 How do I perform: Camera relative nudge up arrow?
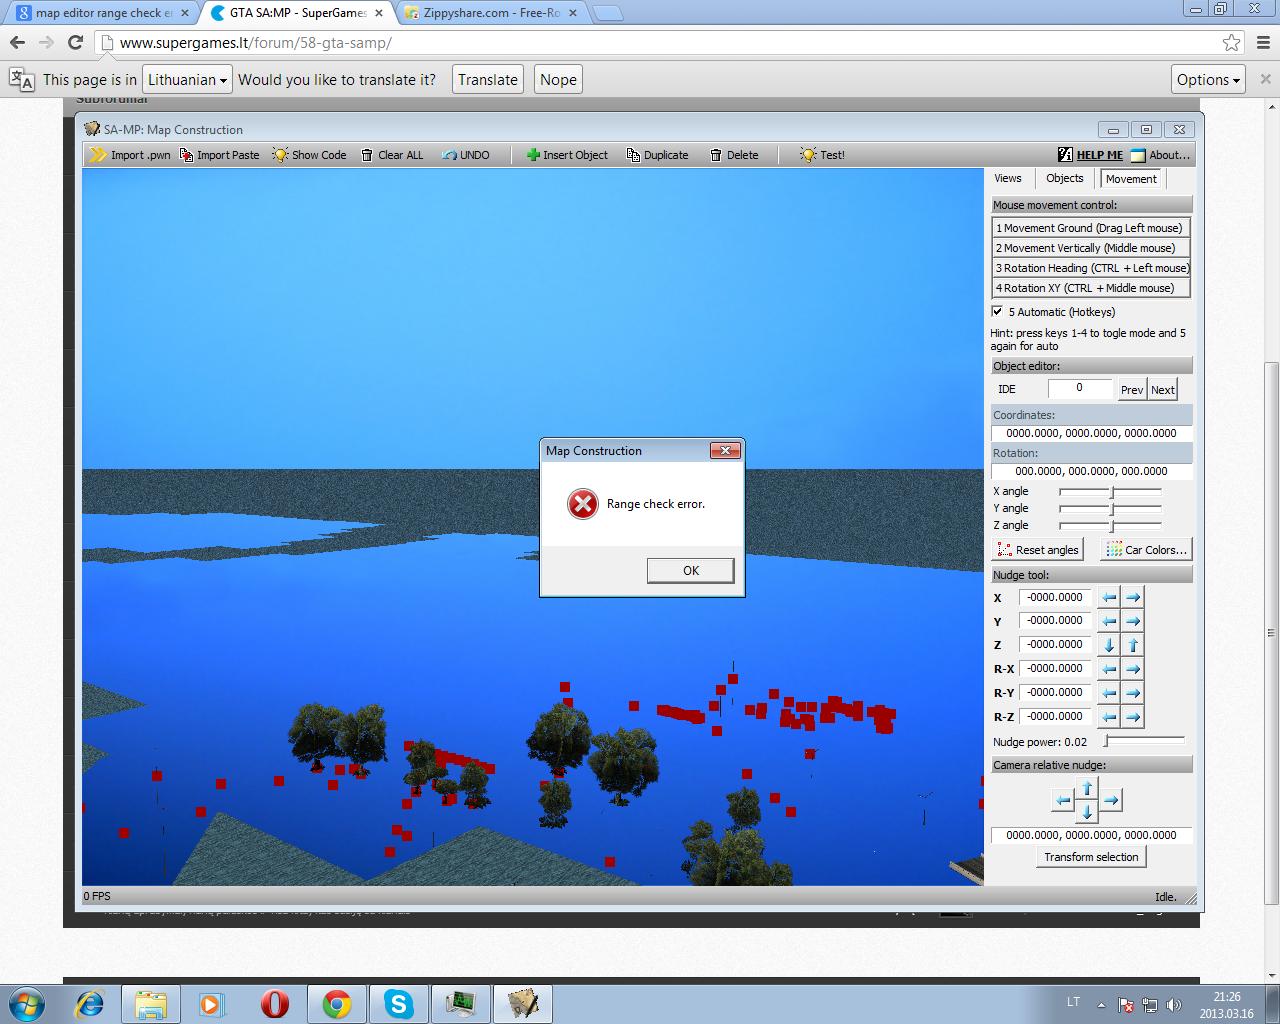(x=1087, y=789)
